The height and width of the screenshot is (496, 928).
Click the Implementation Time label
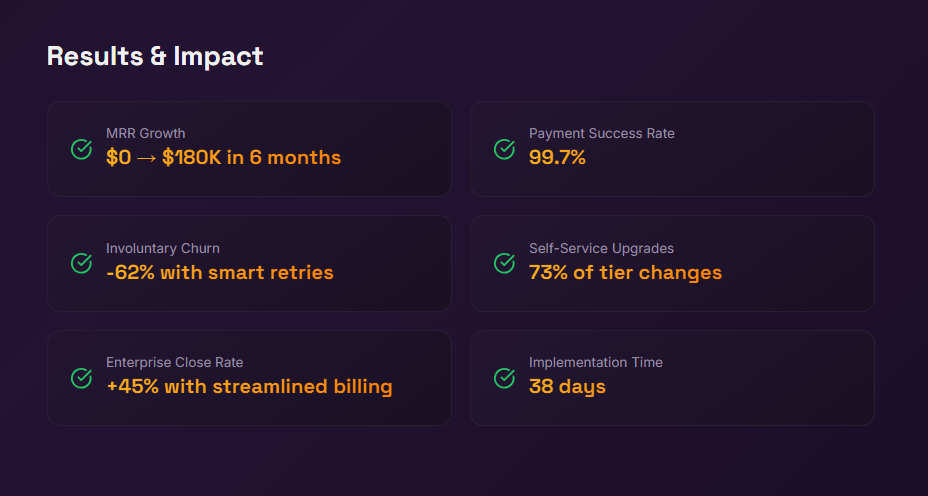[595, 362]
